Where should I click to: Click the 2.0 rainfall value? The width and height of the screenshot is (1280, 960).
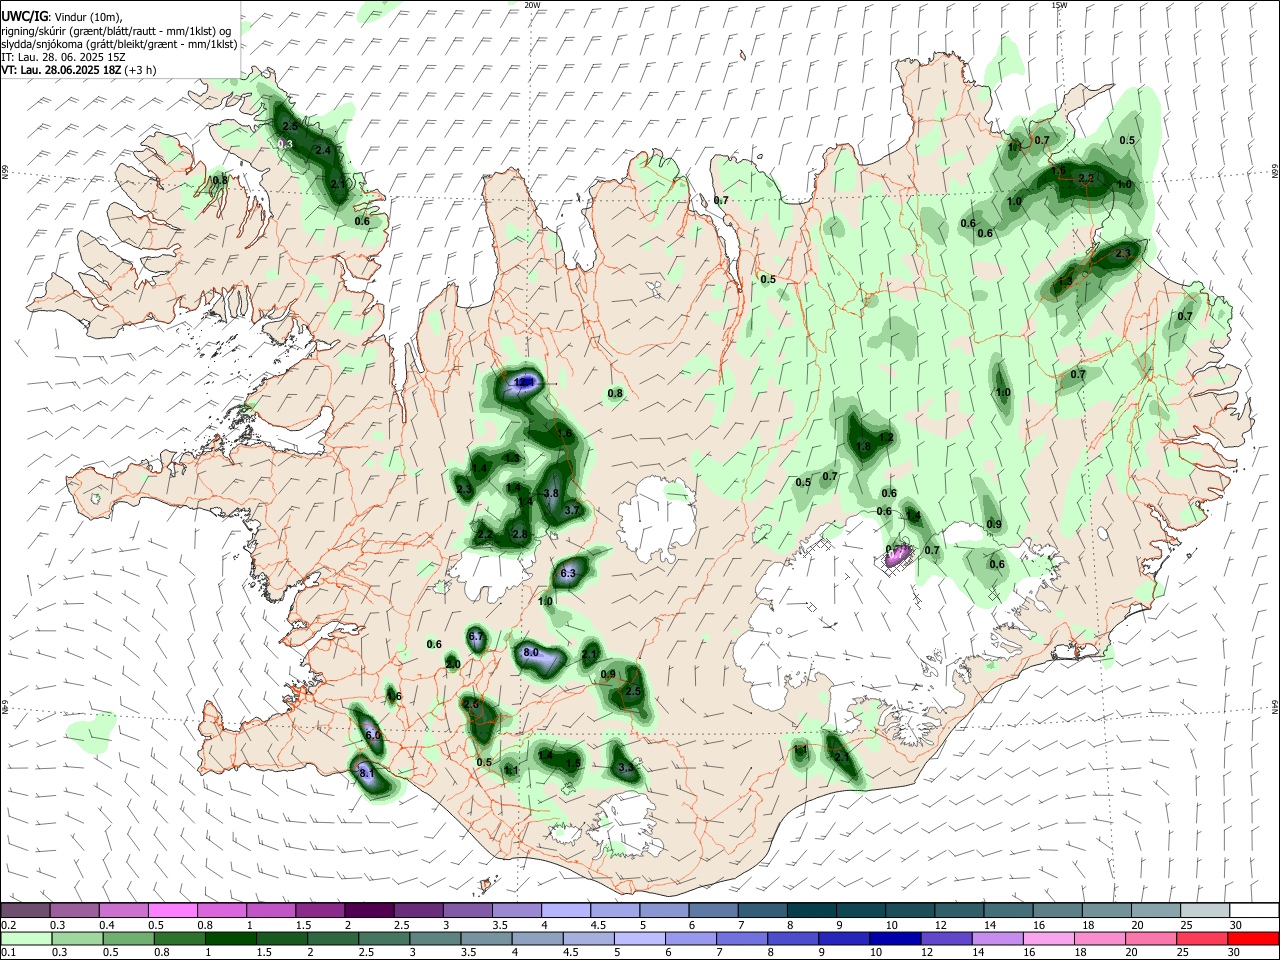point(453,664)
